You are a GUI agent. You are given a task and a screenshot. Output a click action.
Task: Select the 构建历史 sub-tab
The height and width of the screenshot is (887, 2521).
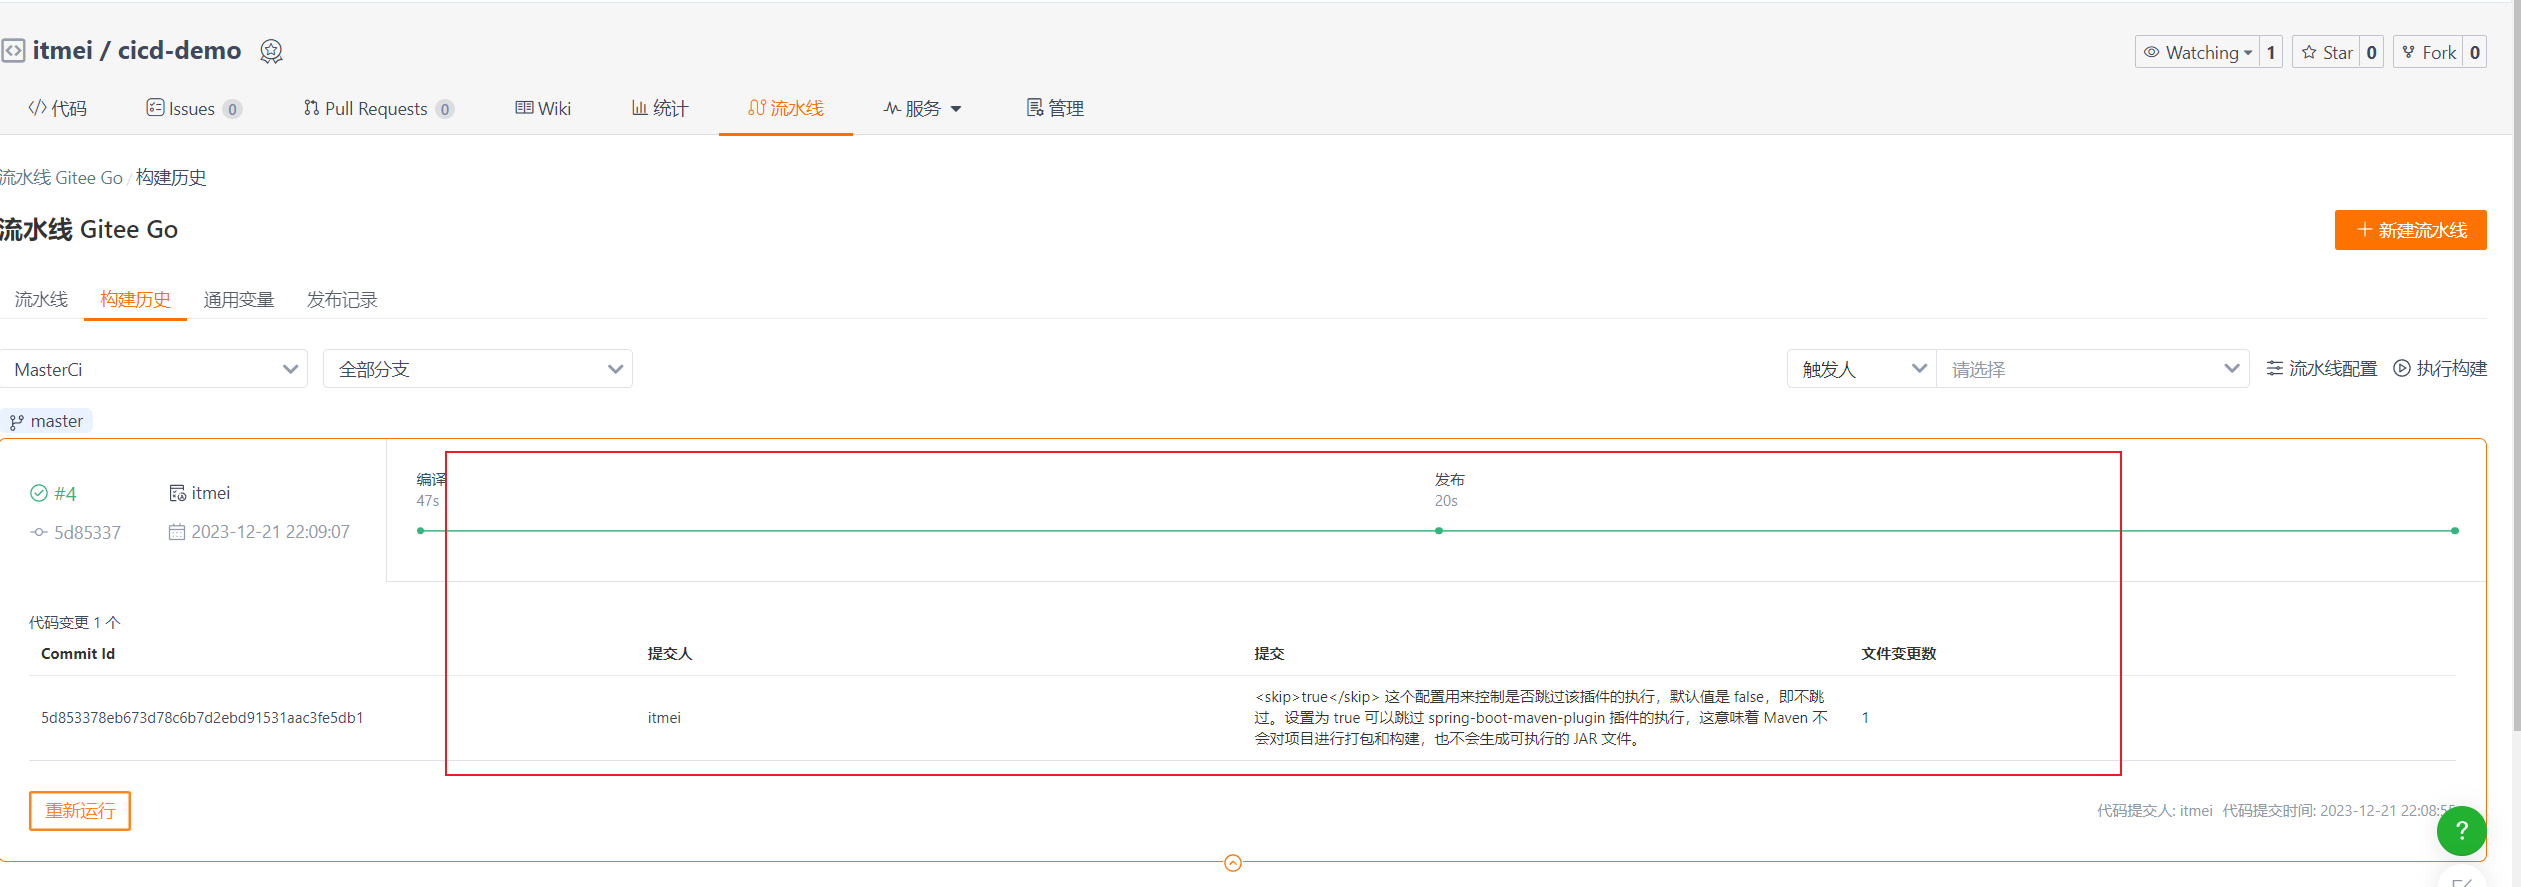[135, 299]
